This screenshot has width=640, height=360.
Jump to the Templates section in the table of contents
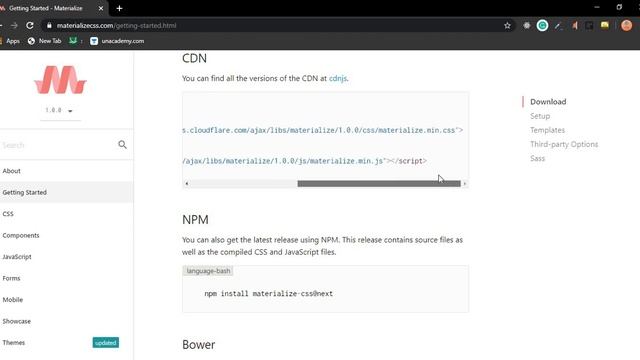(547, 130)
